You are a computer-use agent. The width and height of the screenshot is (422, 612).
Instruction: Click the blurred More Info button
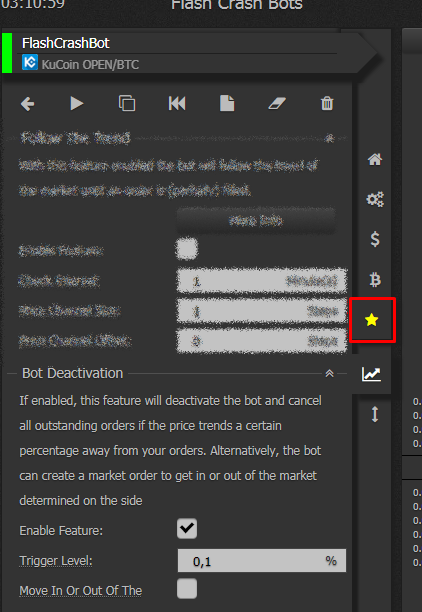pyautogui.click(x=256, y=221)
